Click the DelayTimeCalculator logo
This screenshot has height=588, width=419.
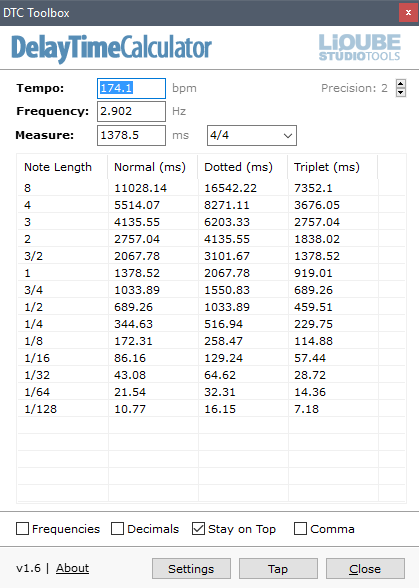click(x=111, y=48)
